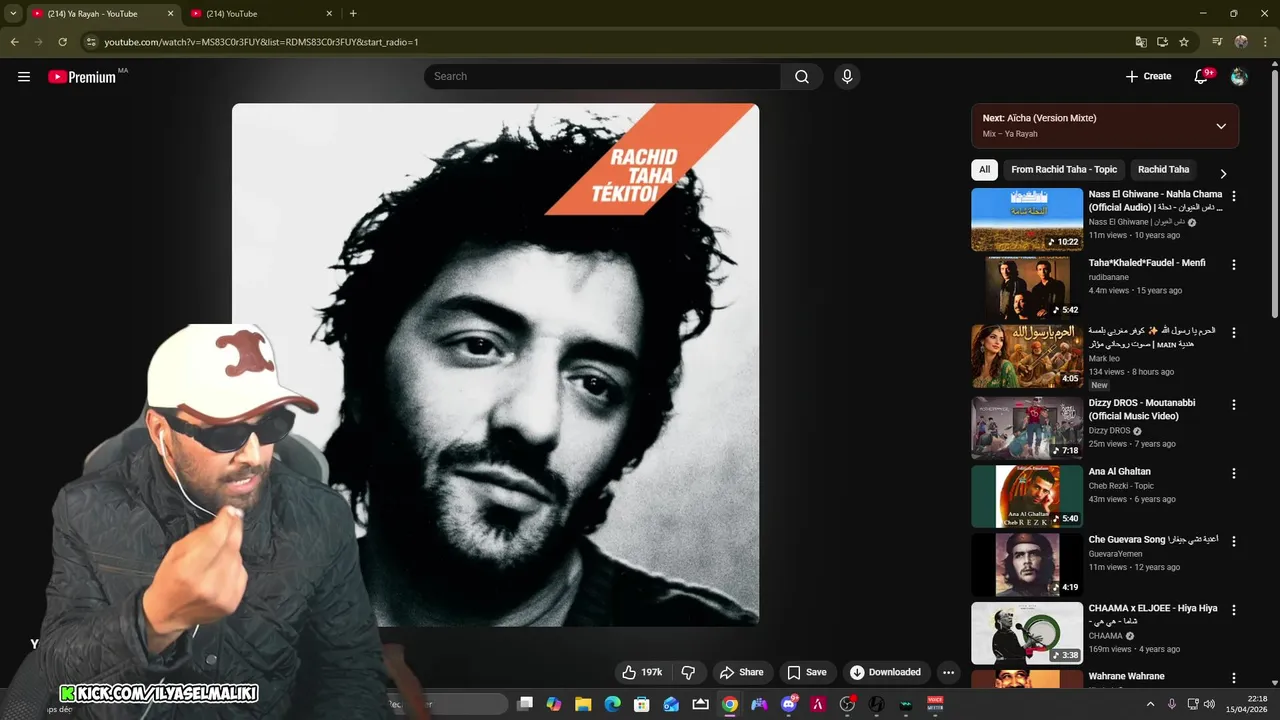Select the Rachid Taha filter chip
Viewport: 1280px width, 720px height.
pyautogui.click(x=1164, y=170)
